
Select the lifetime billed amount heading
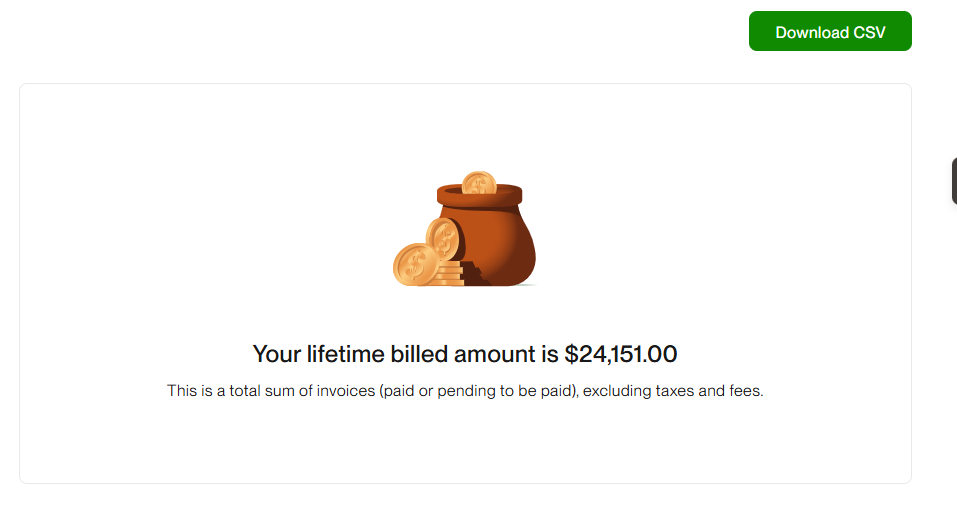(x=465, y=354)
